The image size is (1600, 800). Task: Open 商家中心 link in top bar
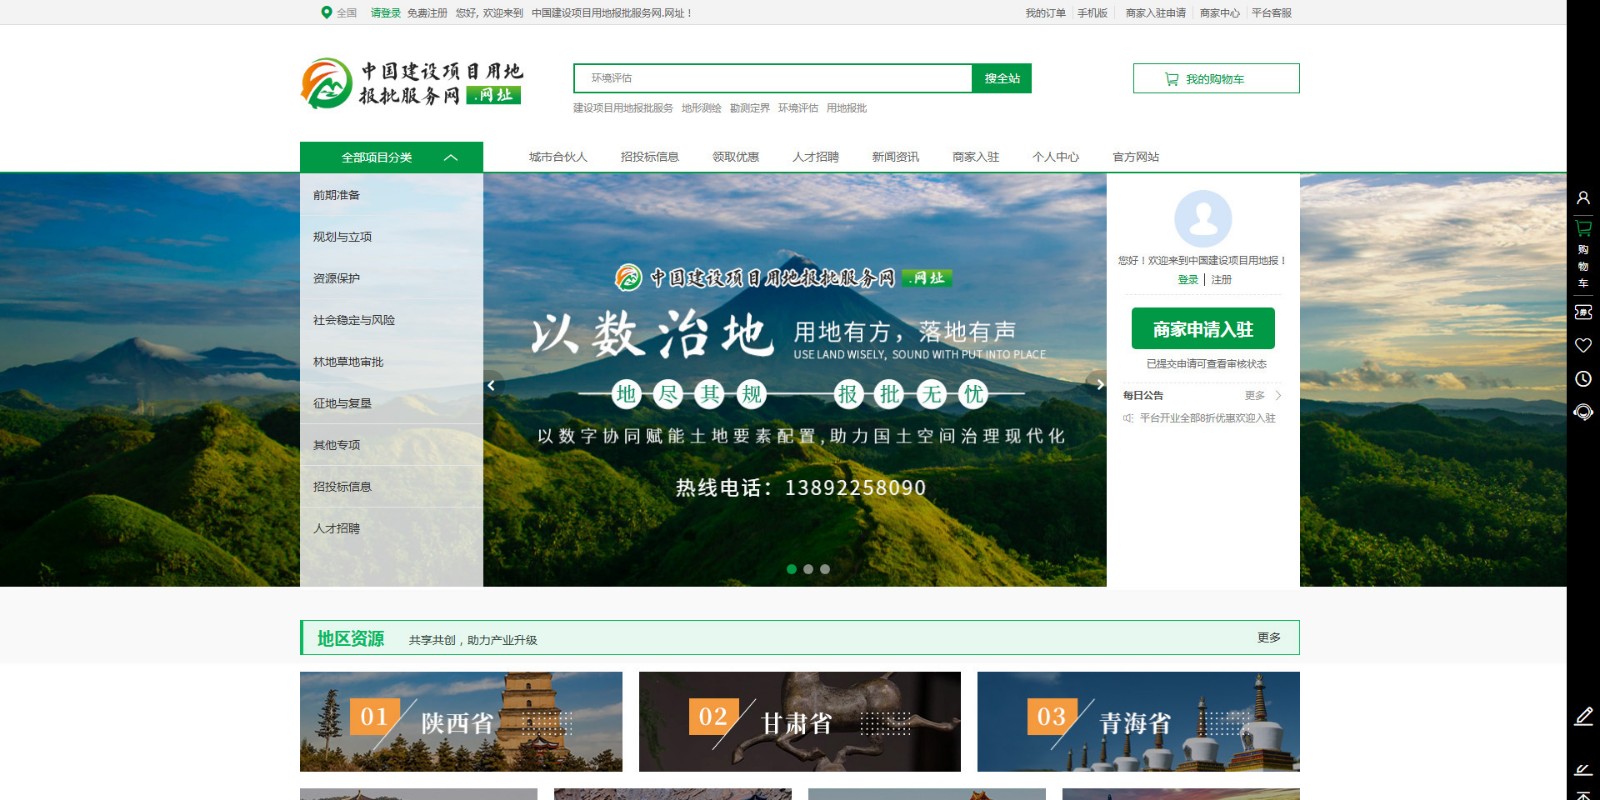click(x=1219, y=13)
